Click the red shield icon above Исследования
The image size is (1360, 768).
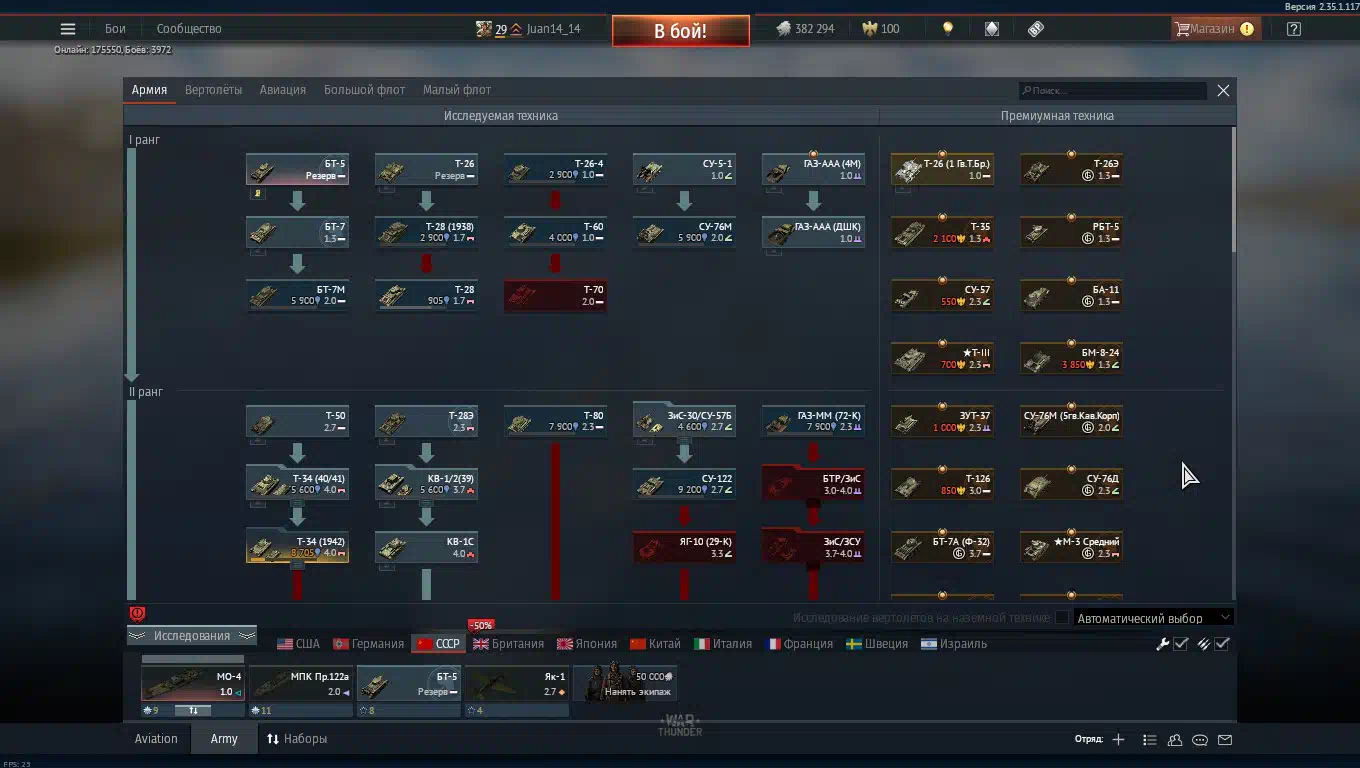(138, 614)
